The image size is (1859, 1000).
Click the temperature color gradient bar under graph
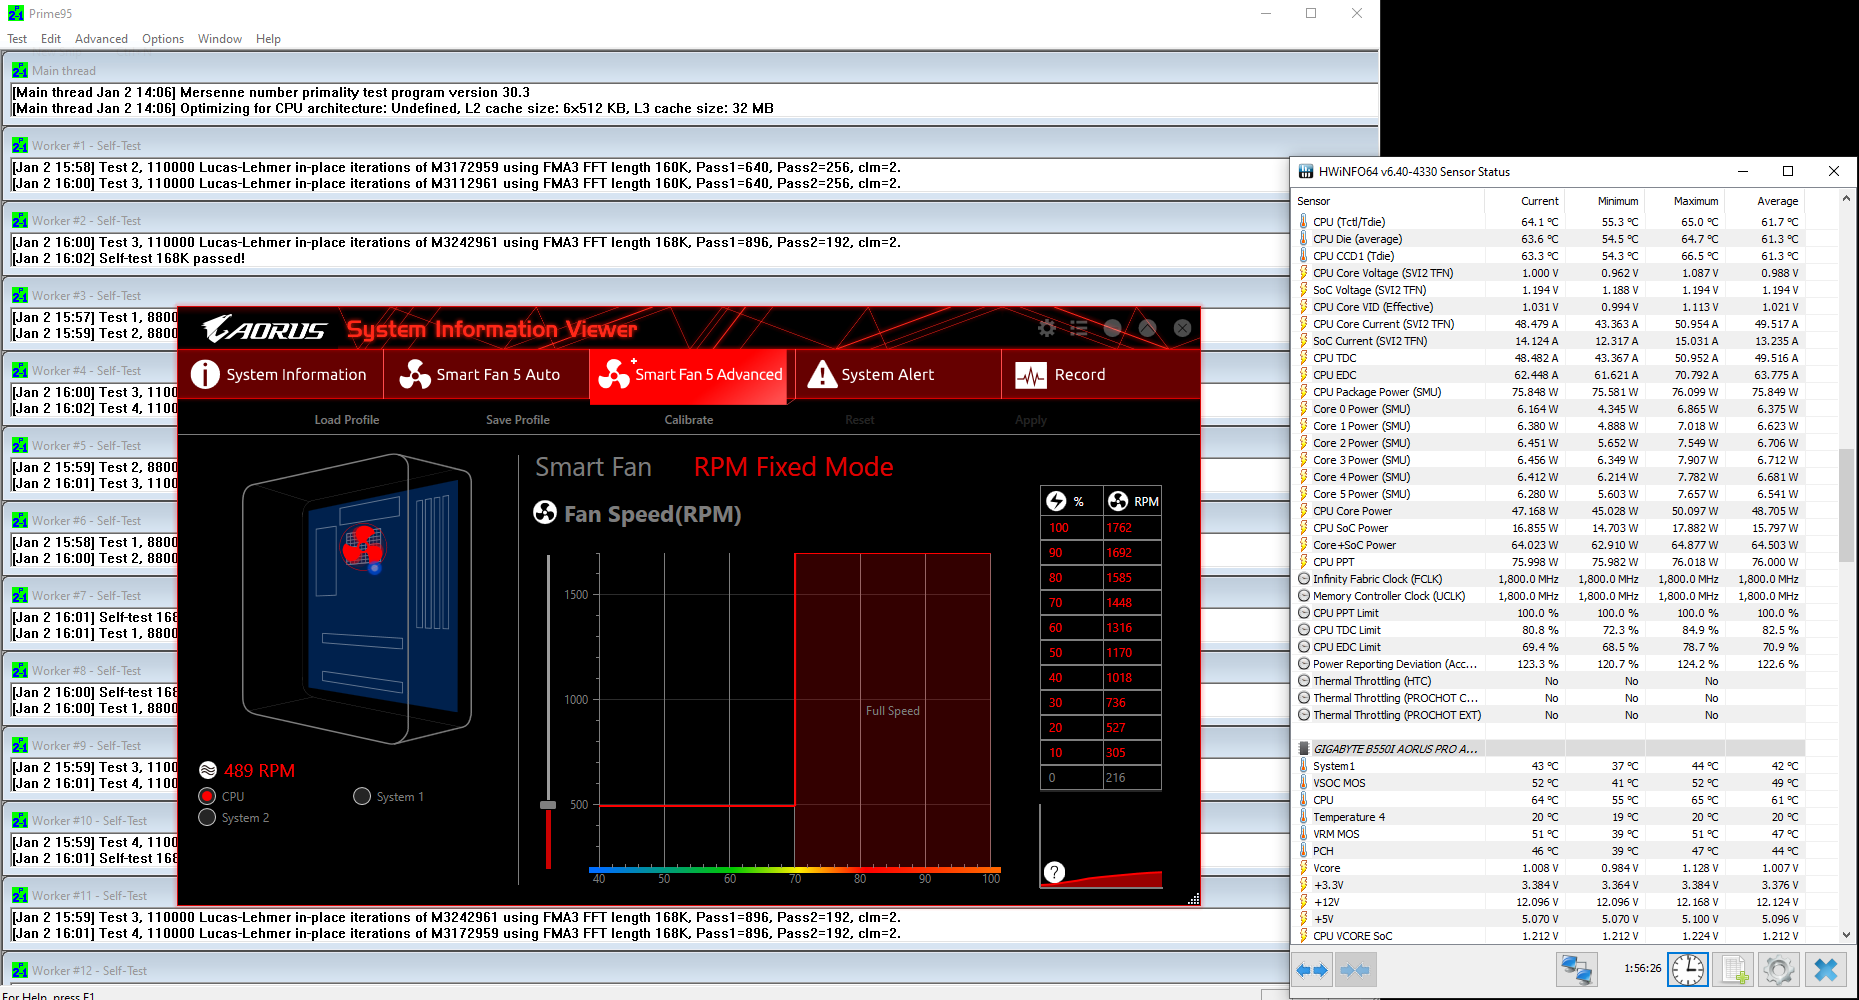pyautogui.click(x=795, y=869)
